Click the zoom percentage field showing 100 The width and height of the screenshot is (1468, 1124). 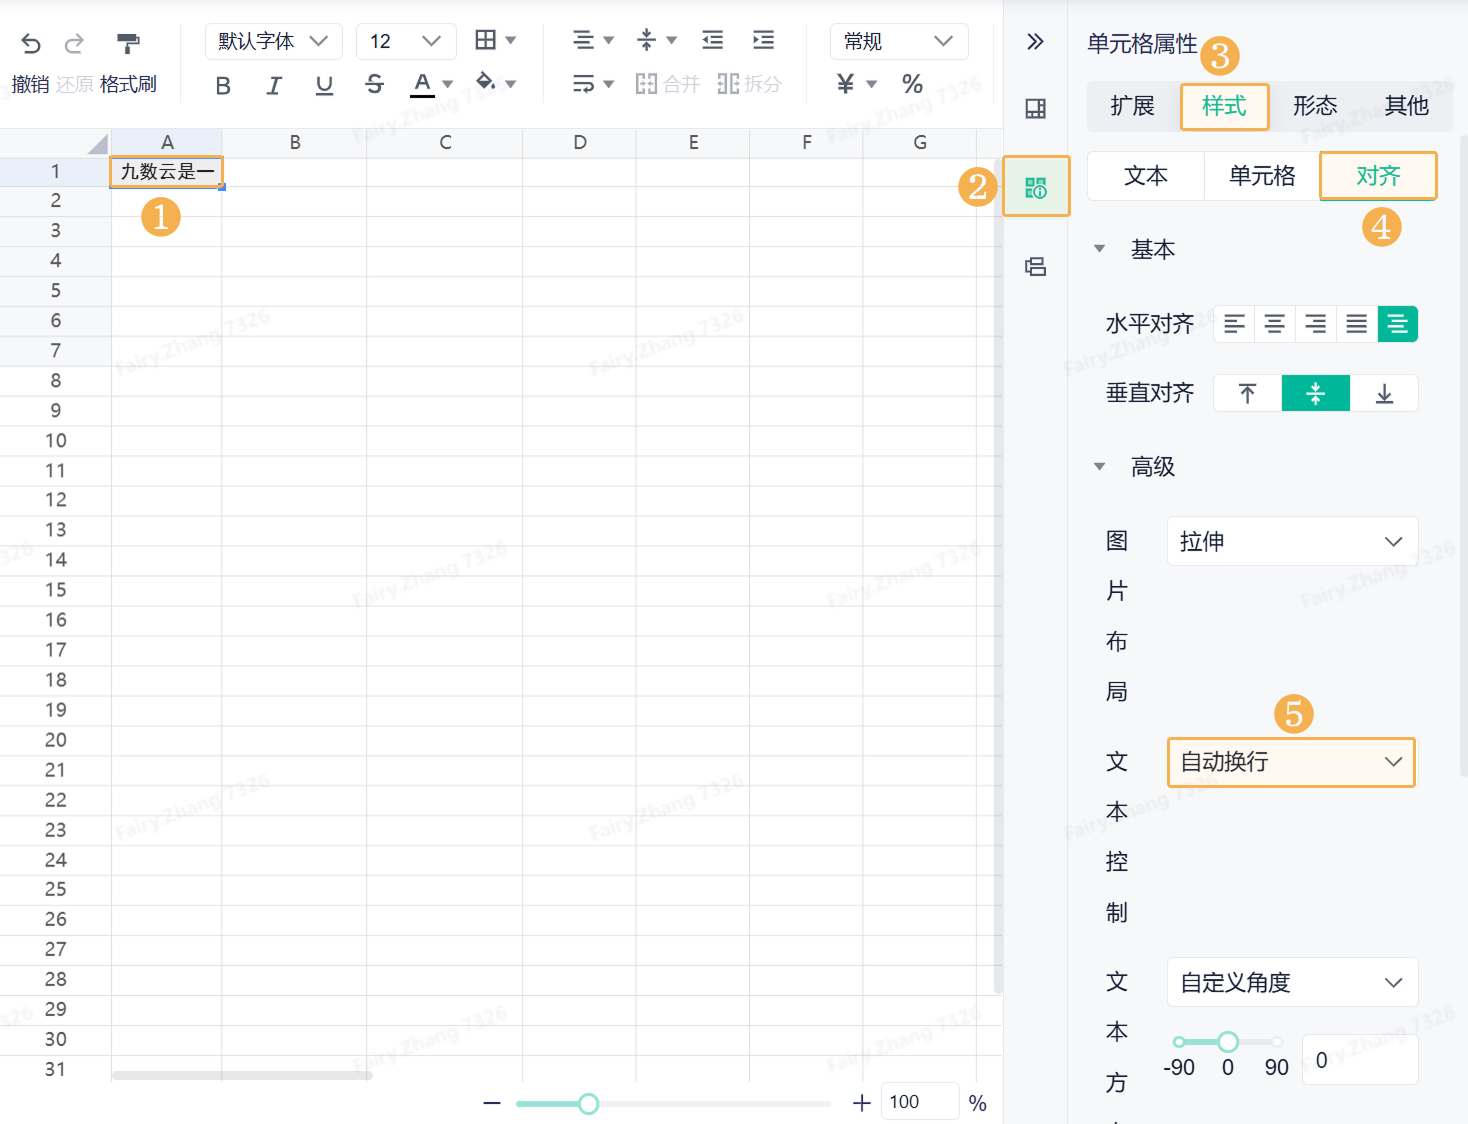tap(919, 1102)
